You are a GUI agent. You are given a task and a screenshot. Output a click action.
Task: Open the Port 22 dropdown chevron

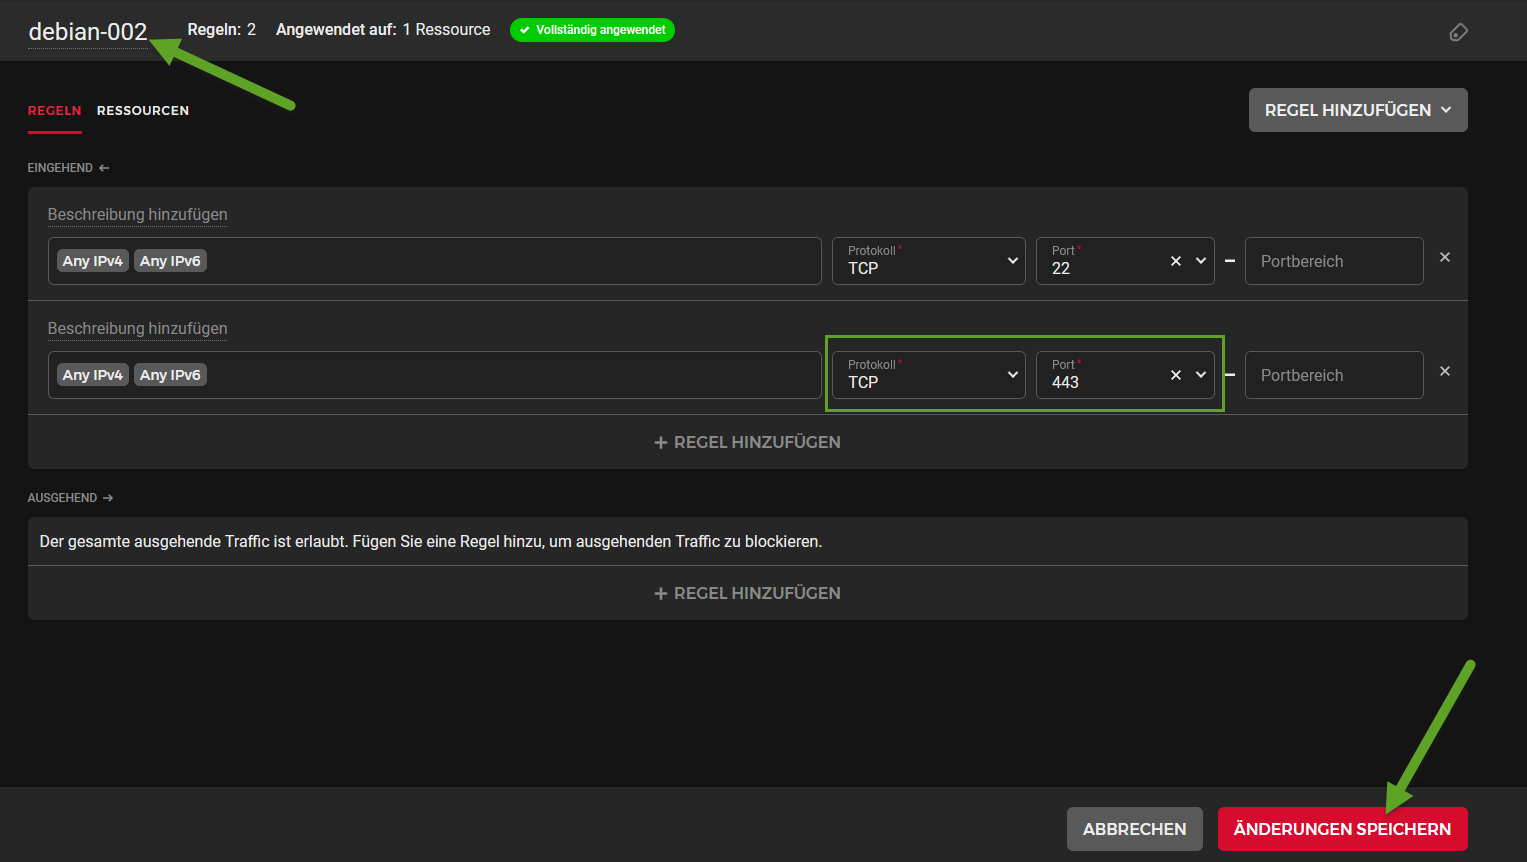click(1201, 261)
